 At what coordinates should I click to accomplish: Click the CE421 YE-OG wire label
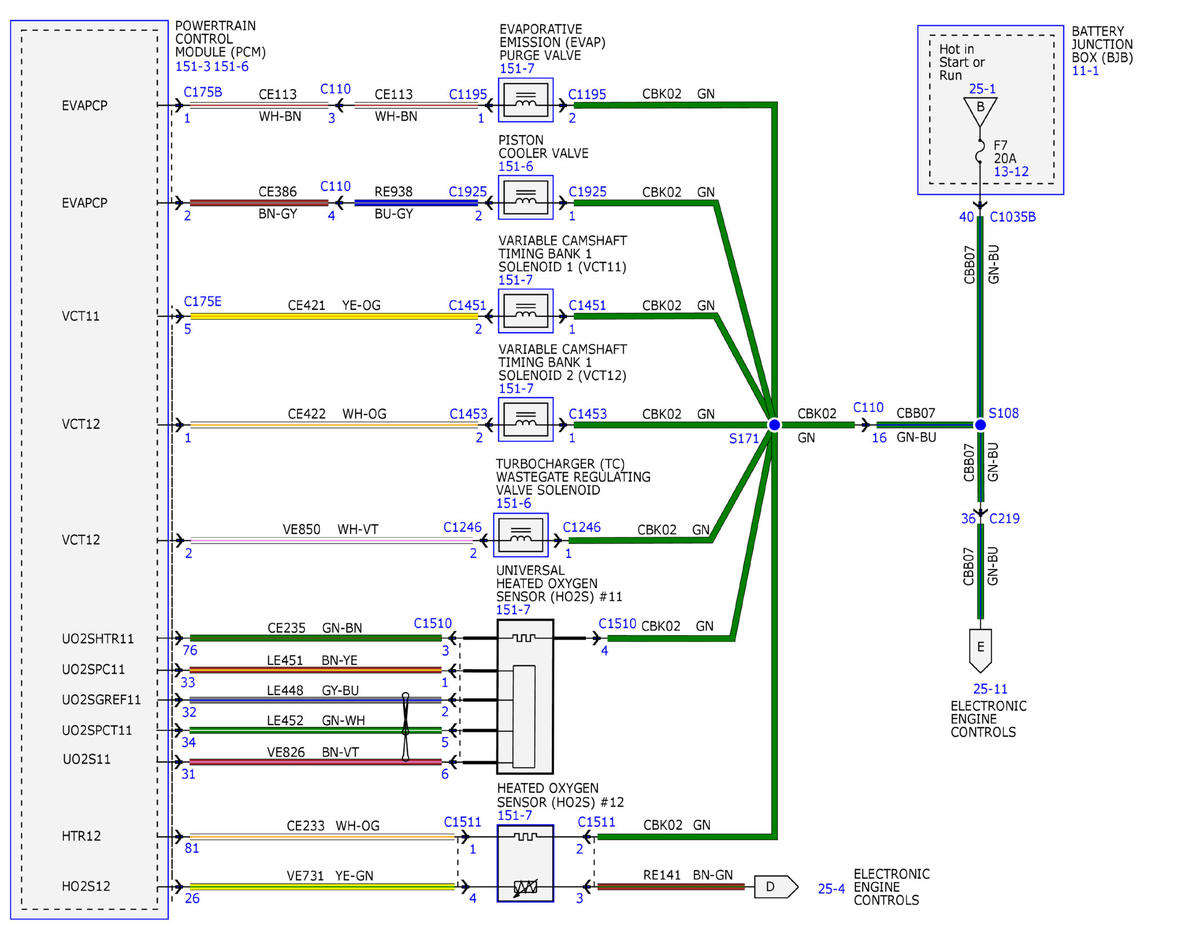(x=334, y=305)
